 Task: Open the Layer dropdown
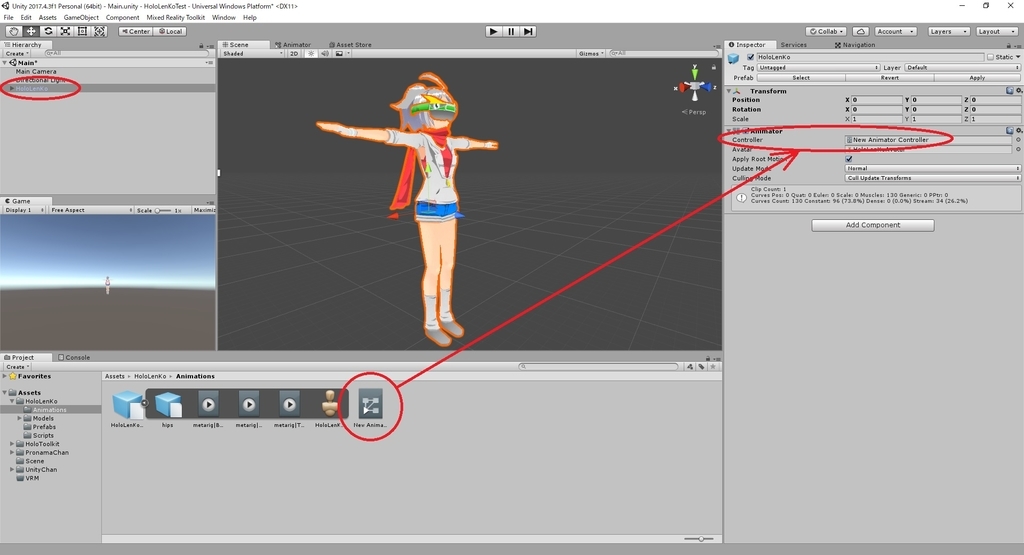[962, 67]
